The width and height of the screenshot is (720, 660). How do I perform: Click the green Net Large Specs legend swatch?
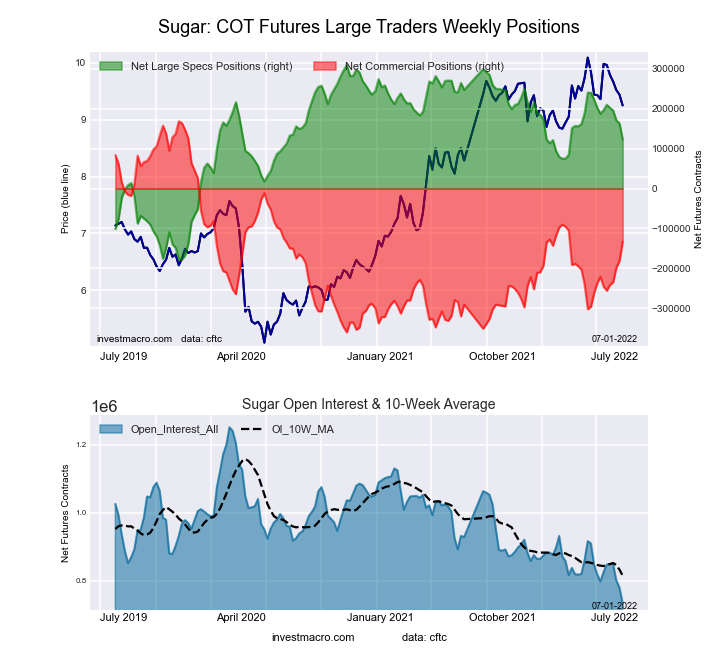[111, 66]
